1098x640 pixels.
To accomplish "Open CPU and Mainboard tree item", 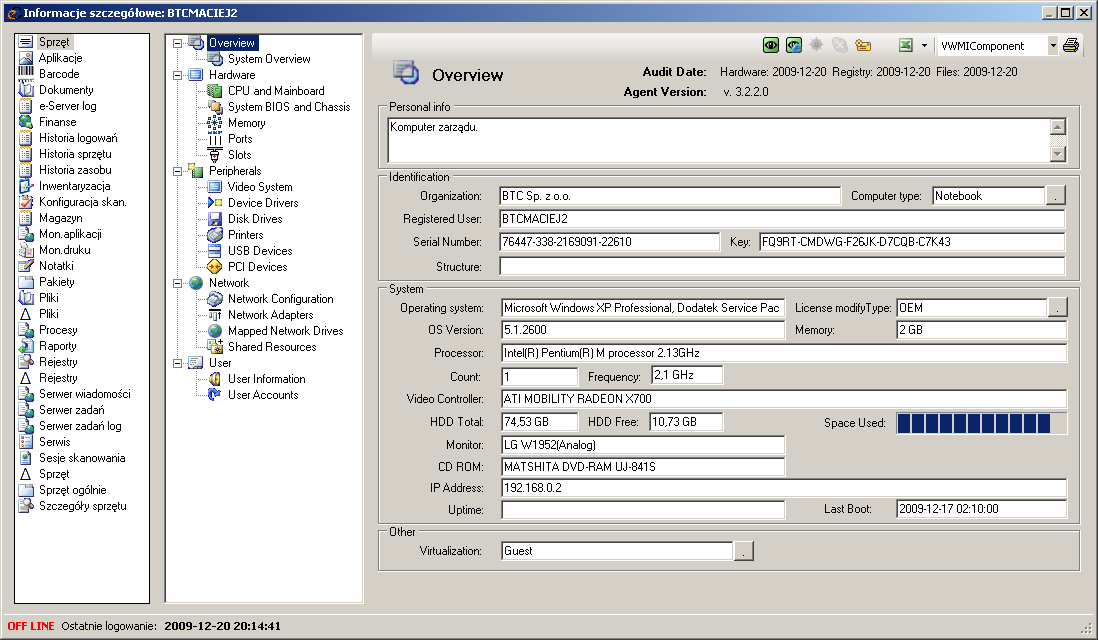I will pyautogui.click(x=276, y=91).
